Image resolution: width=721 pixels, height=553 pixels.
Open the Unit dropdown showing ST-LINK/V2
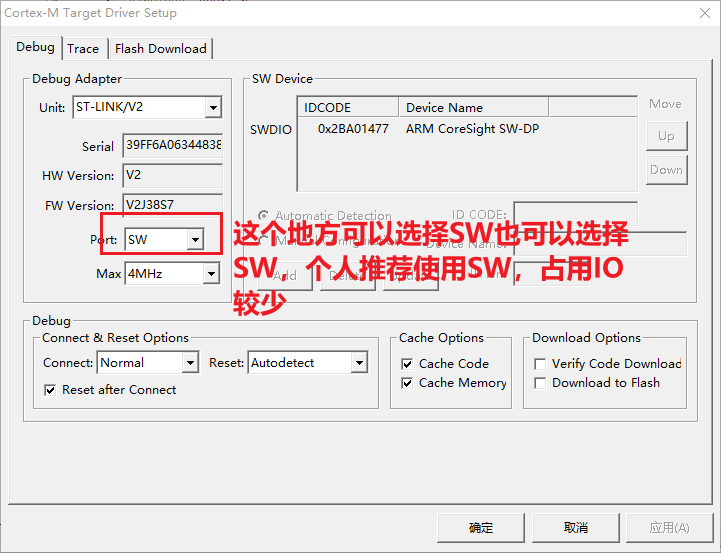pyautogui.click(x=147, y=107)
